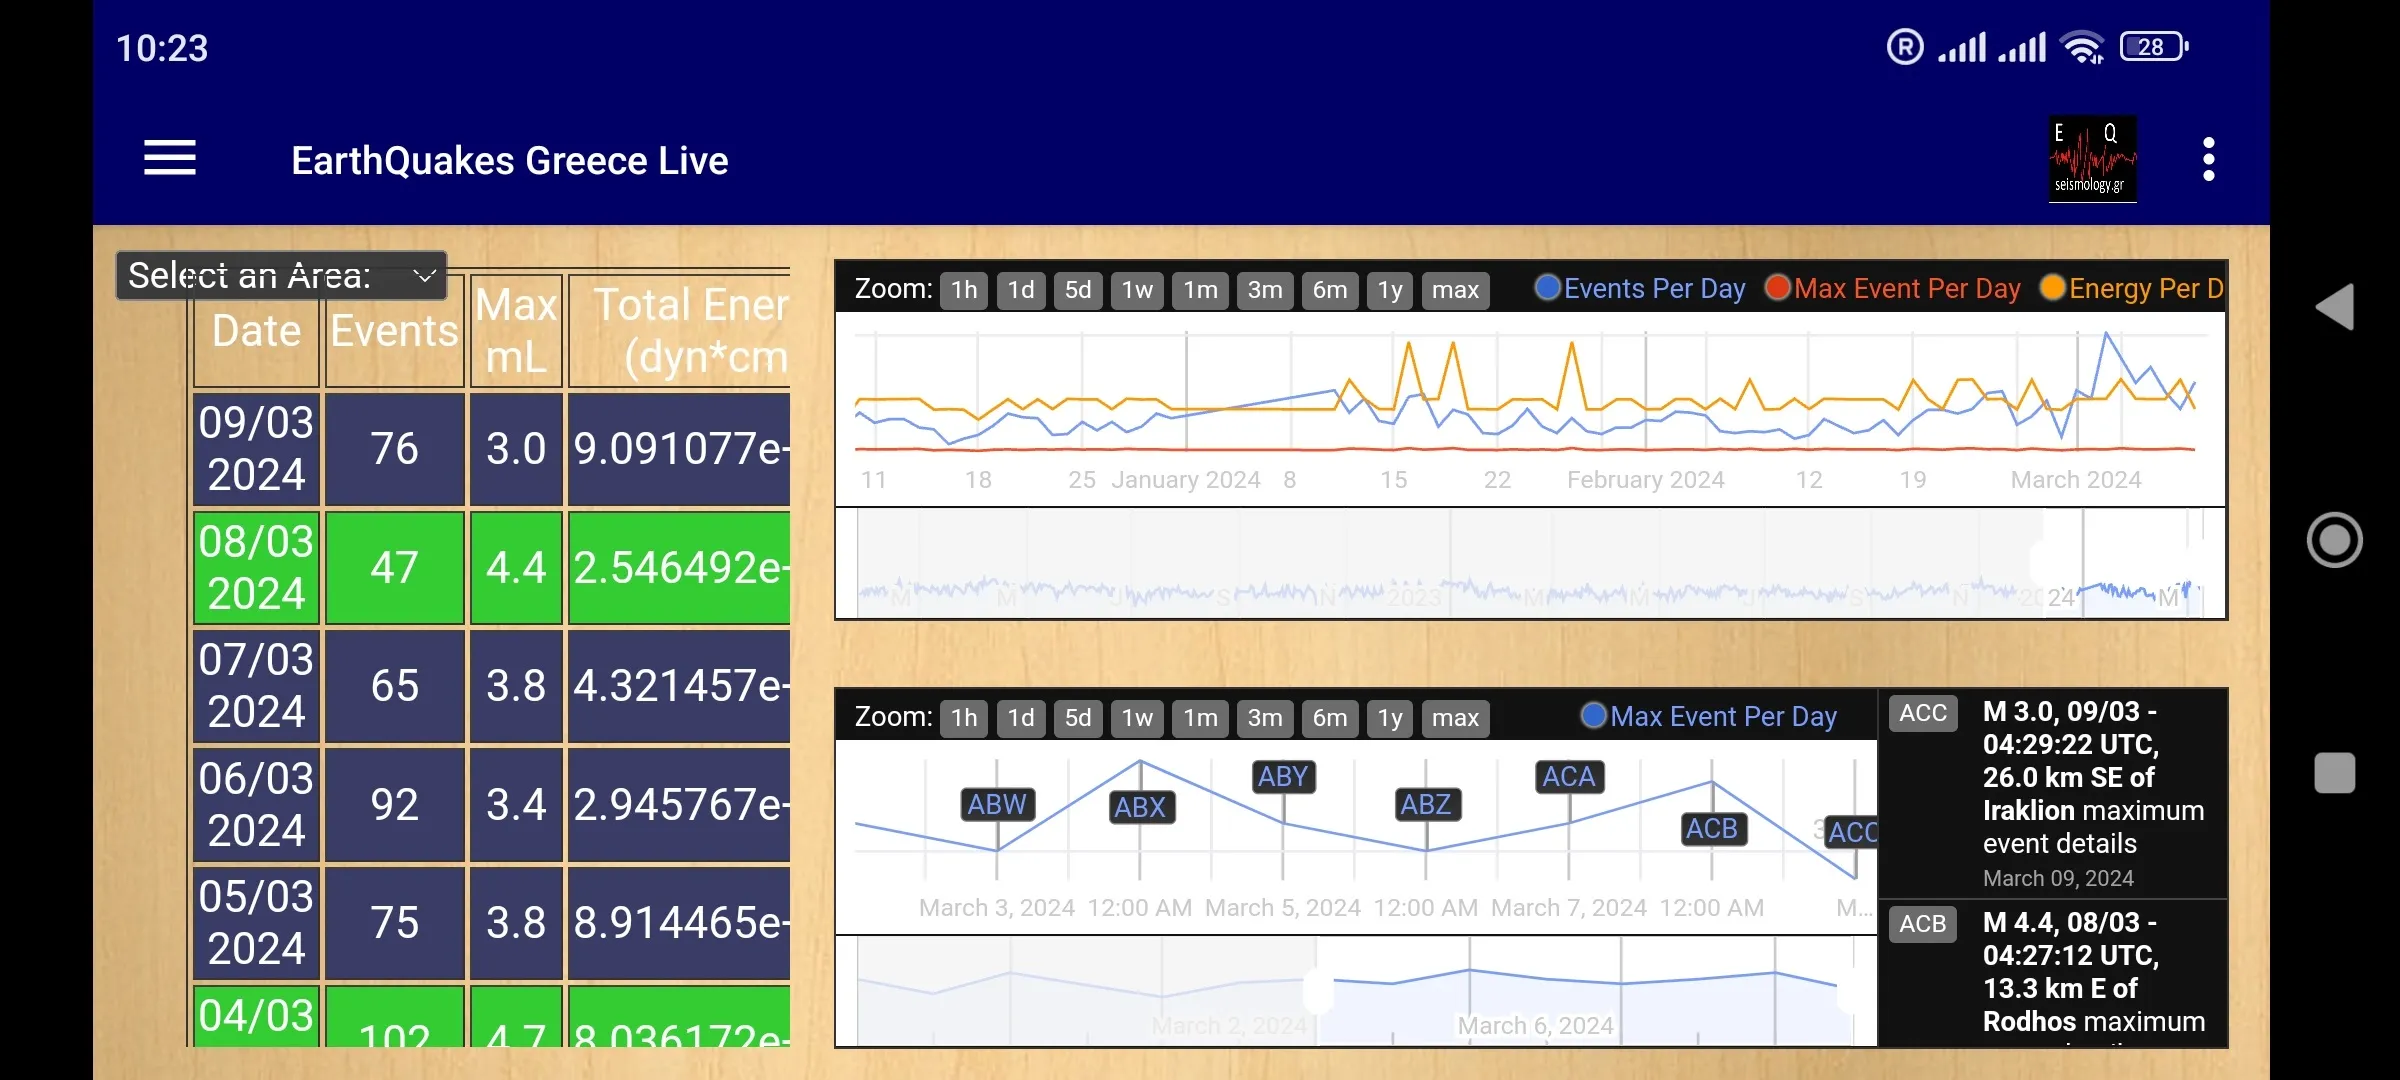
Task: Open the three-dot overflow menu
Action: 2209,159
